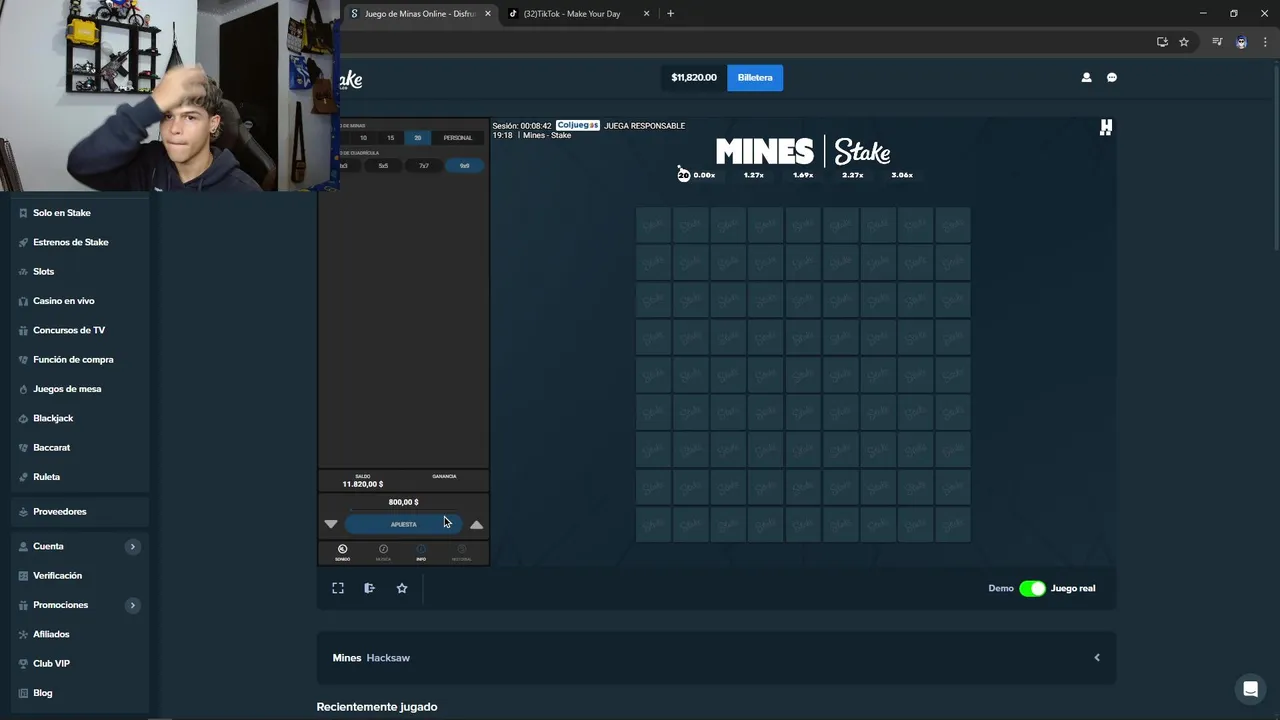
Task: Switch Demo / Juego real toggle
Action: point(1032,588)
